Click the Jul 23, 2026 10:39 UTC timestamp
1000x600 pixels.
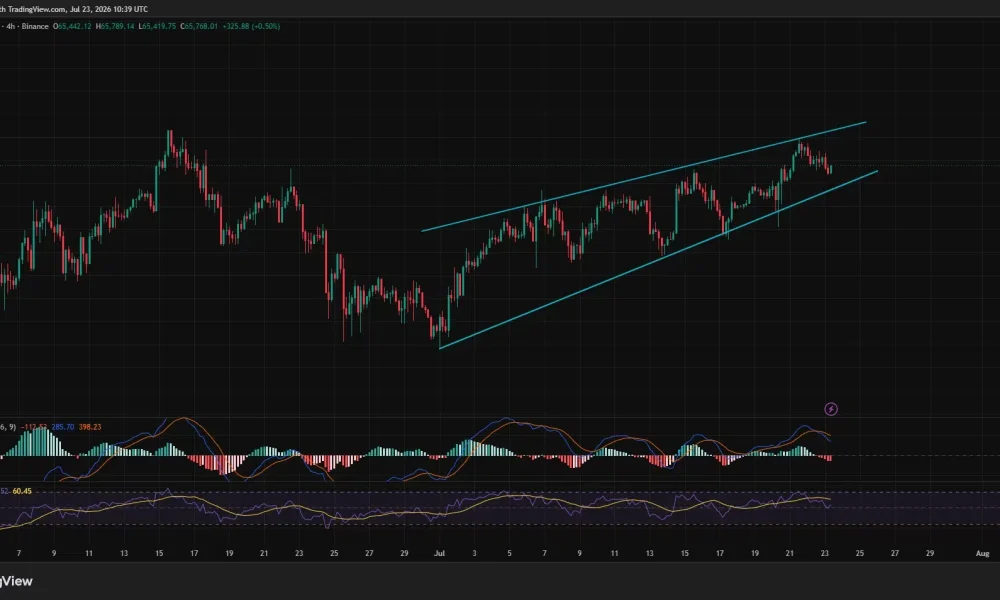[x=109, y=9]
